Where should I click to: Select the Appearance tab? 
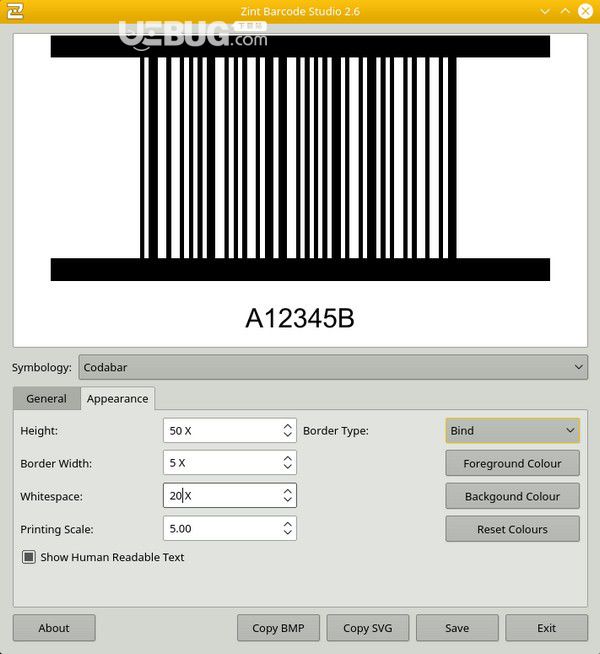pyautogui.click(x=118, y=399)
